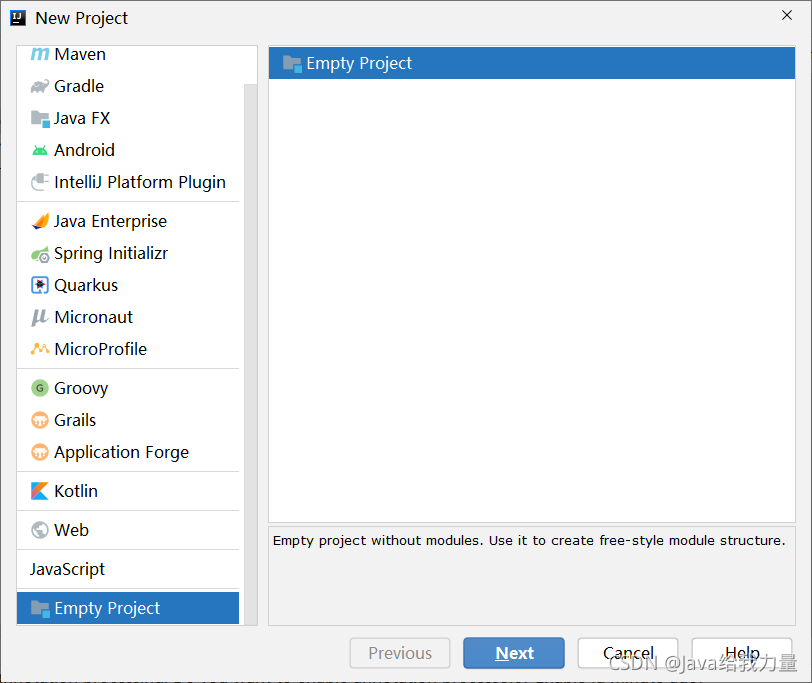Pick the Grails label
This screenshot has height=683, width=812.
click(75, 420)
